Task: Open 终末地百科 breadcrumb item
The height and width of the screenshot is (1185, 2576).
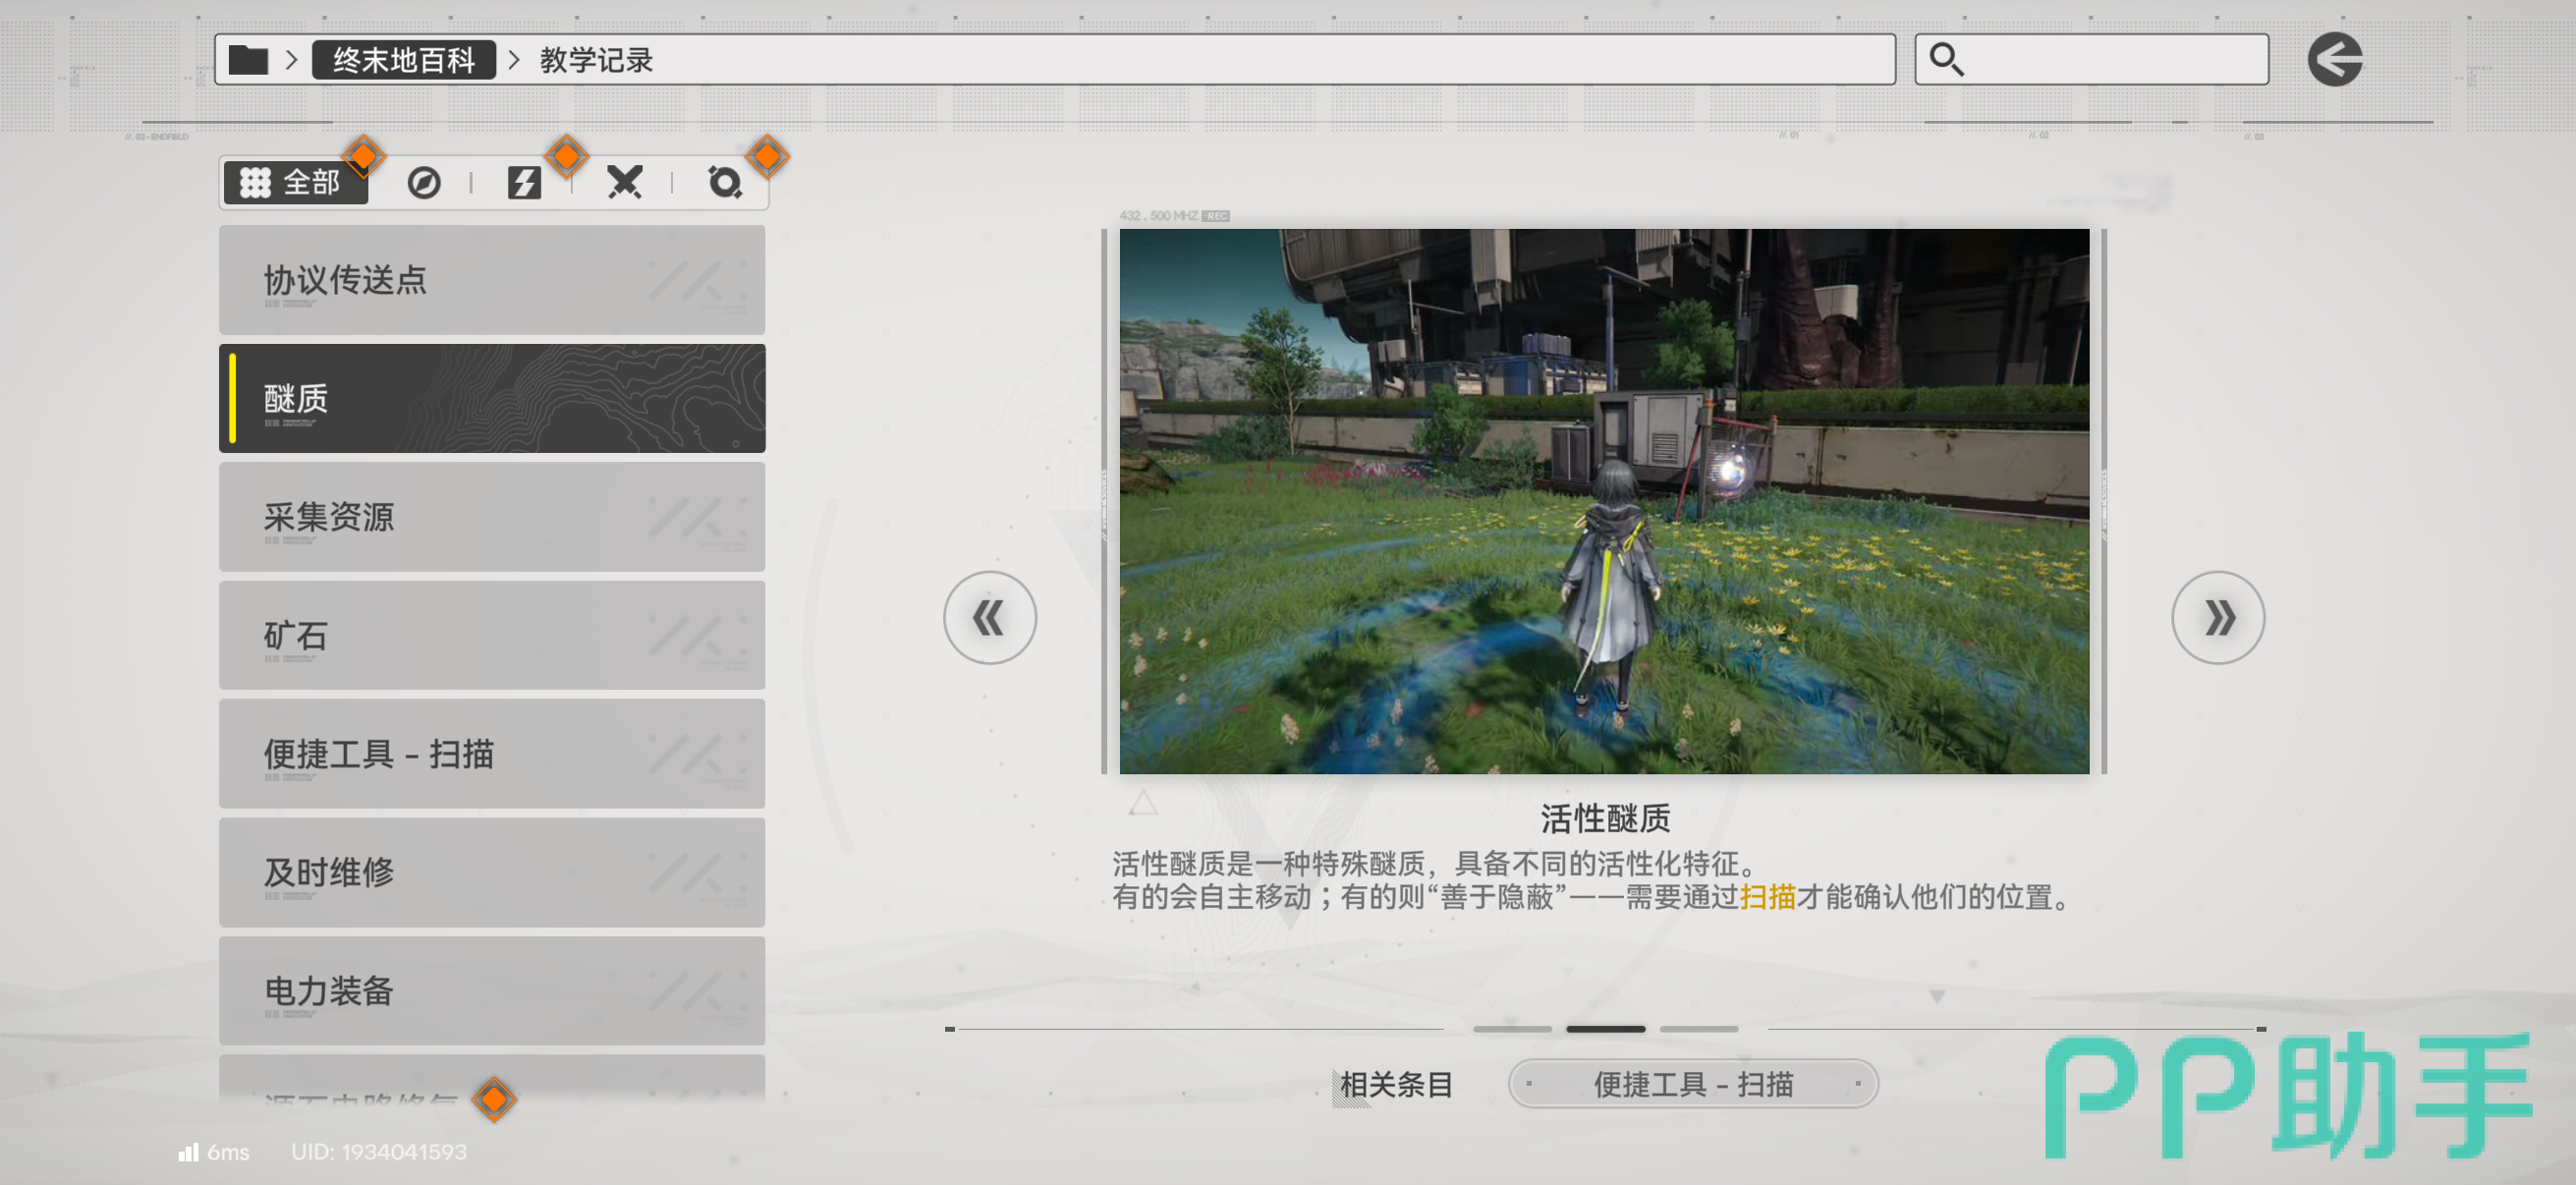Action: click(403, 60)
